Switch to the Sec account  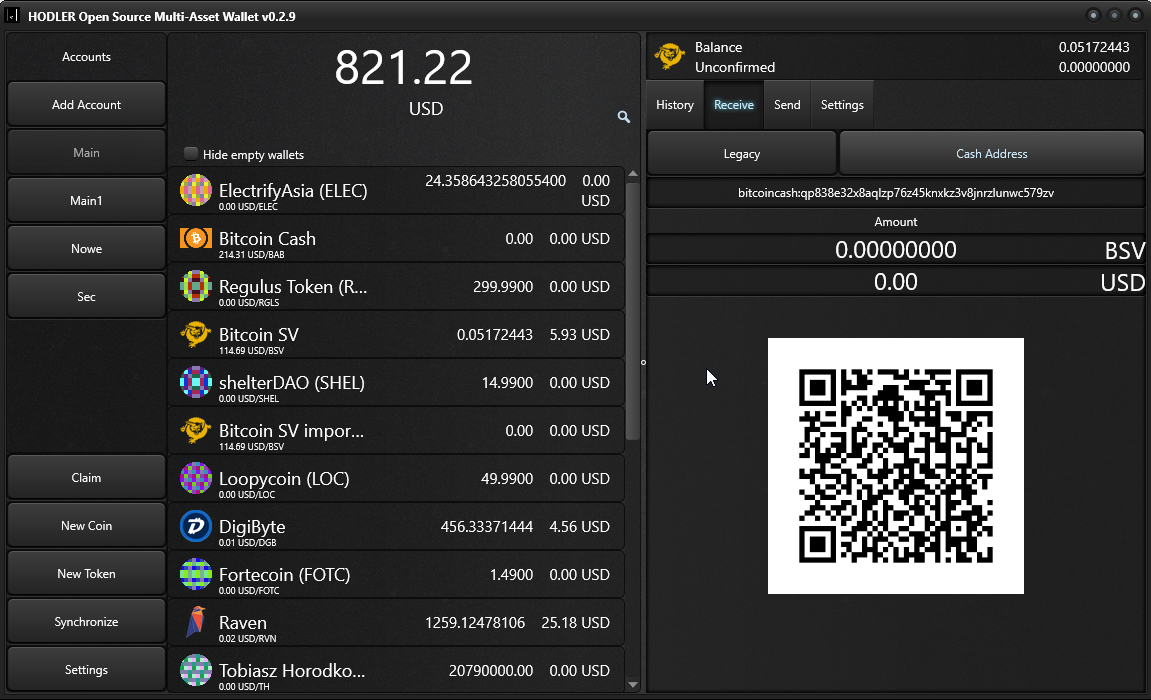pos(87,296)
